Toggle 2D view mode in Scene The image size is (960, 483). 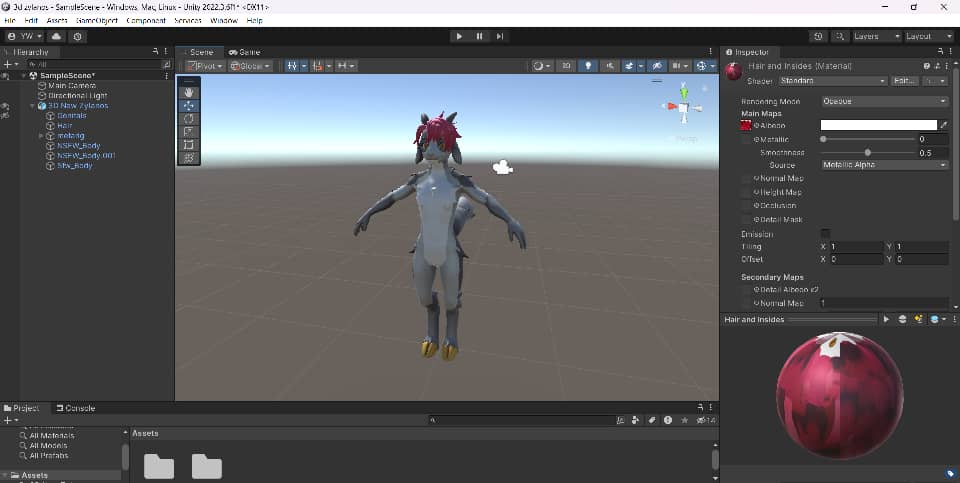click(x=567, y=66)
